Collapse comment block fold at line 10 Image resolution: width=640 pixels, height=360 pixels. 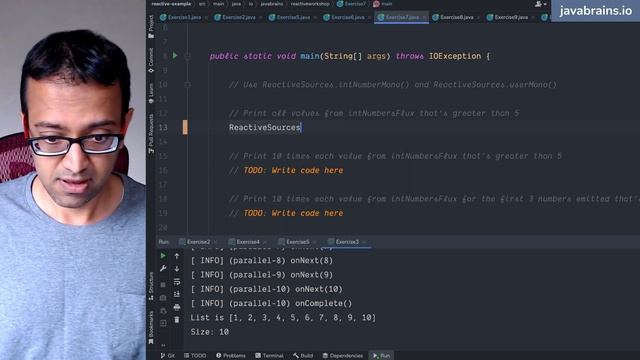click(x=187, y=84)
